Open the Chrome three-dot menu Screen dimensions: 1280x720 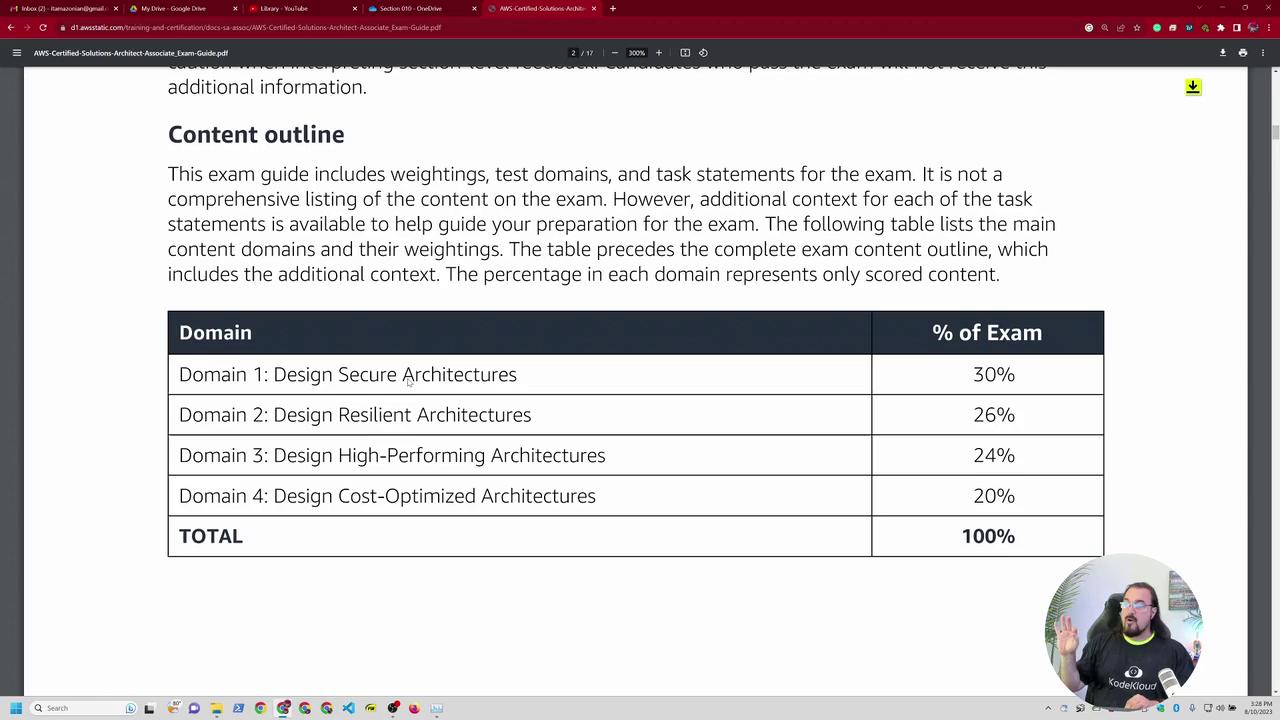(1269, 28)
